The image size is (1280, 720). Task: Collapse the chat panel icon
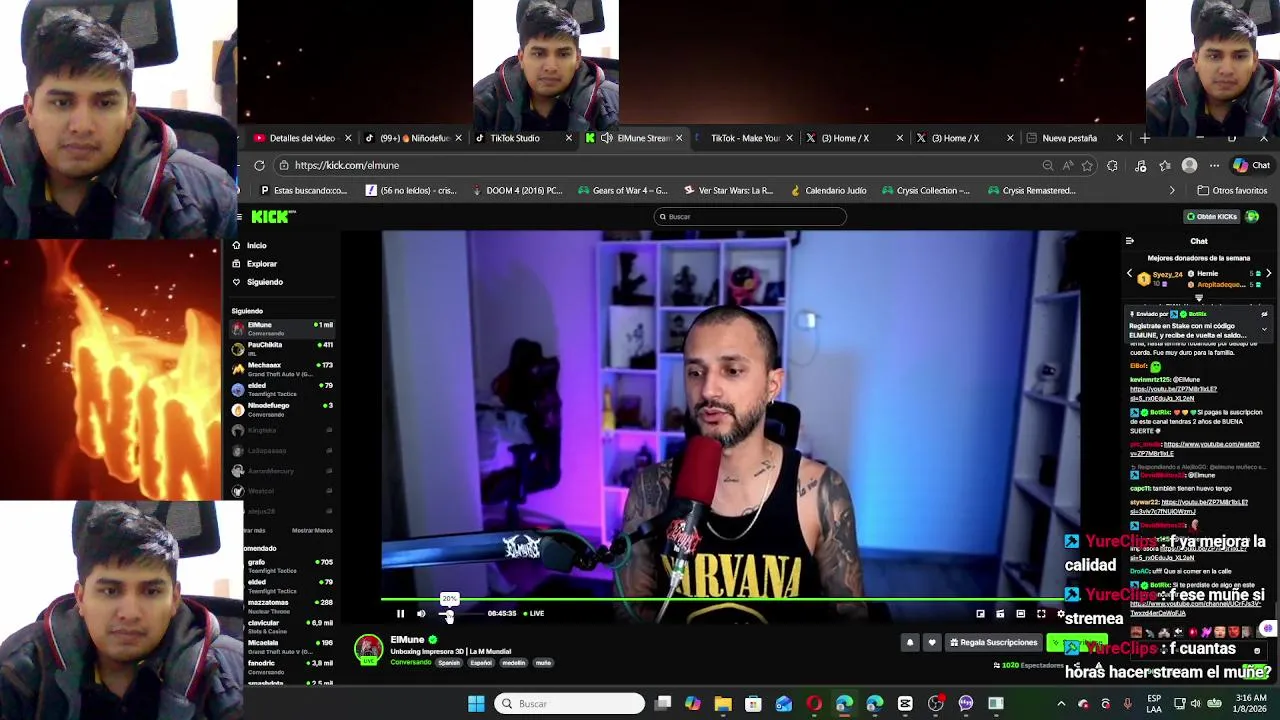[x=1130, y=241]
